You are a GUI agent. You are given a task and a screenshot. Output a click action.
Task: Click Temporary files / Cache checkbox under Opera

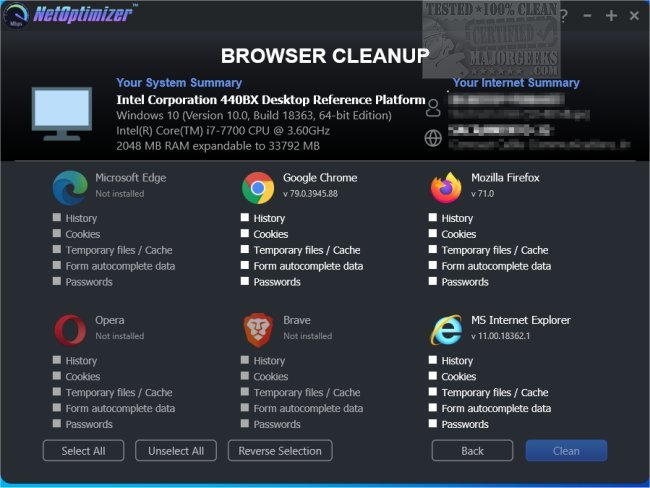click(57, 391)
